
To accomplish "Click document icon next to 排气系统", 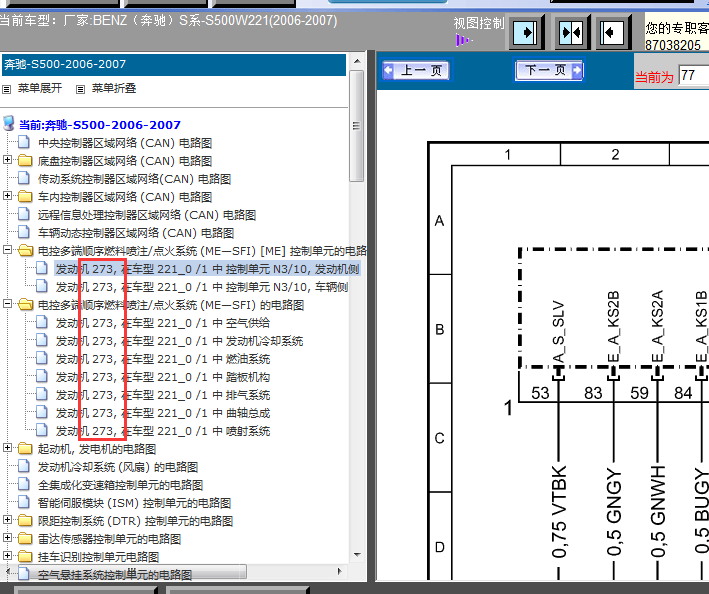I will pyautogui.click(x=42, y=394).
